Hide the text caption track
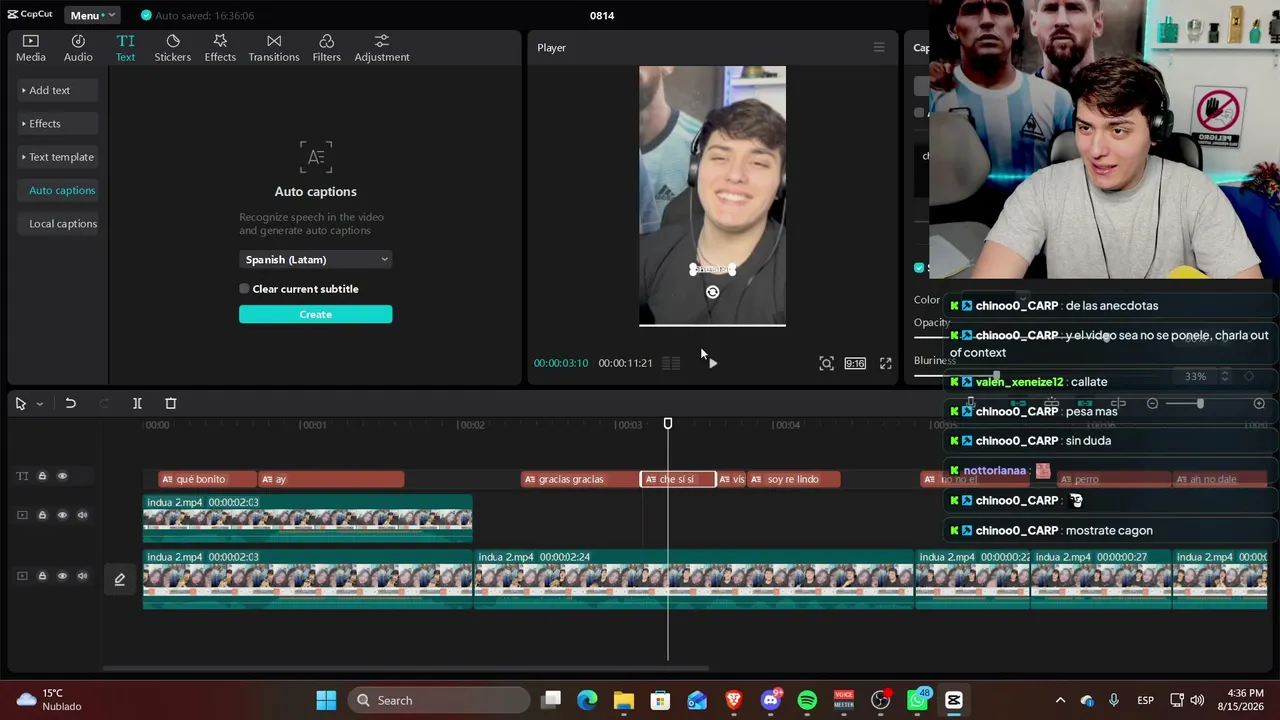 [62, 476]
